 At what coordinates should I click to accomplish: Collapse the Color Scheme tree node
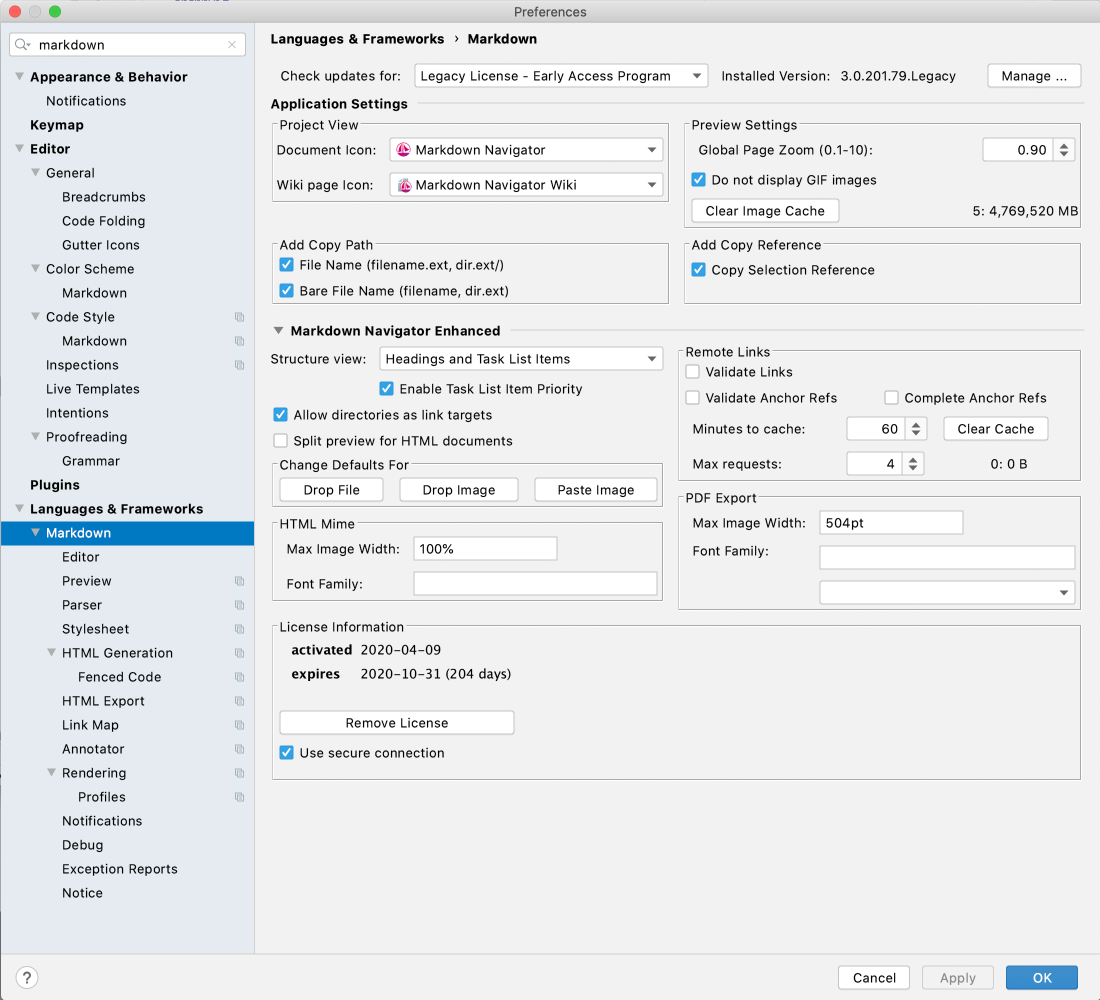(x=35, y=269)
